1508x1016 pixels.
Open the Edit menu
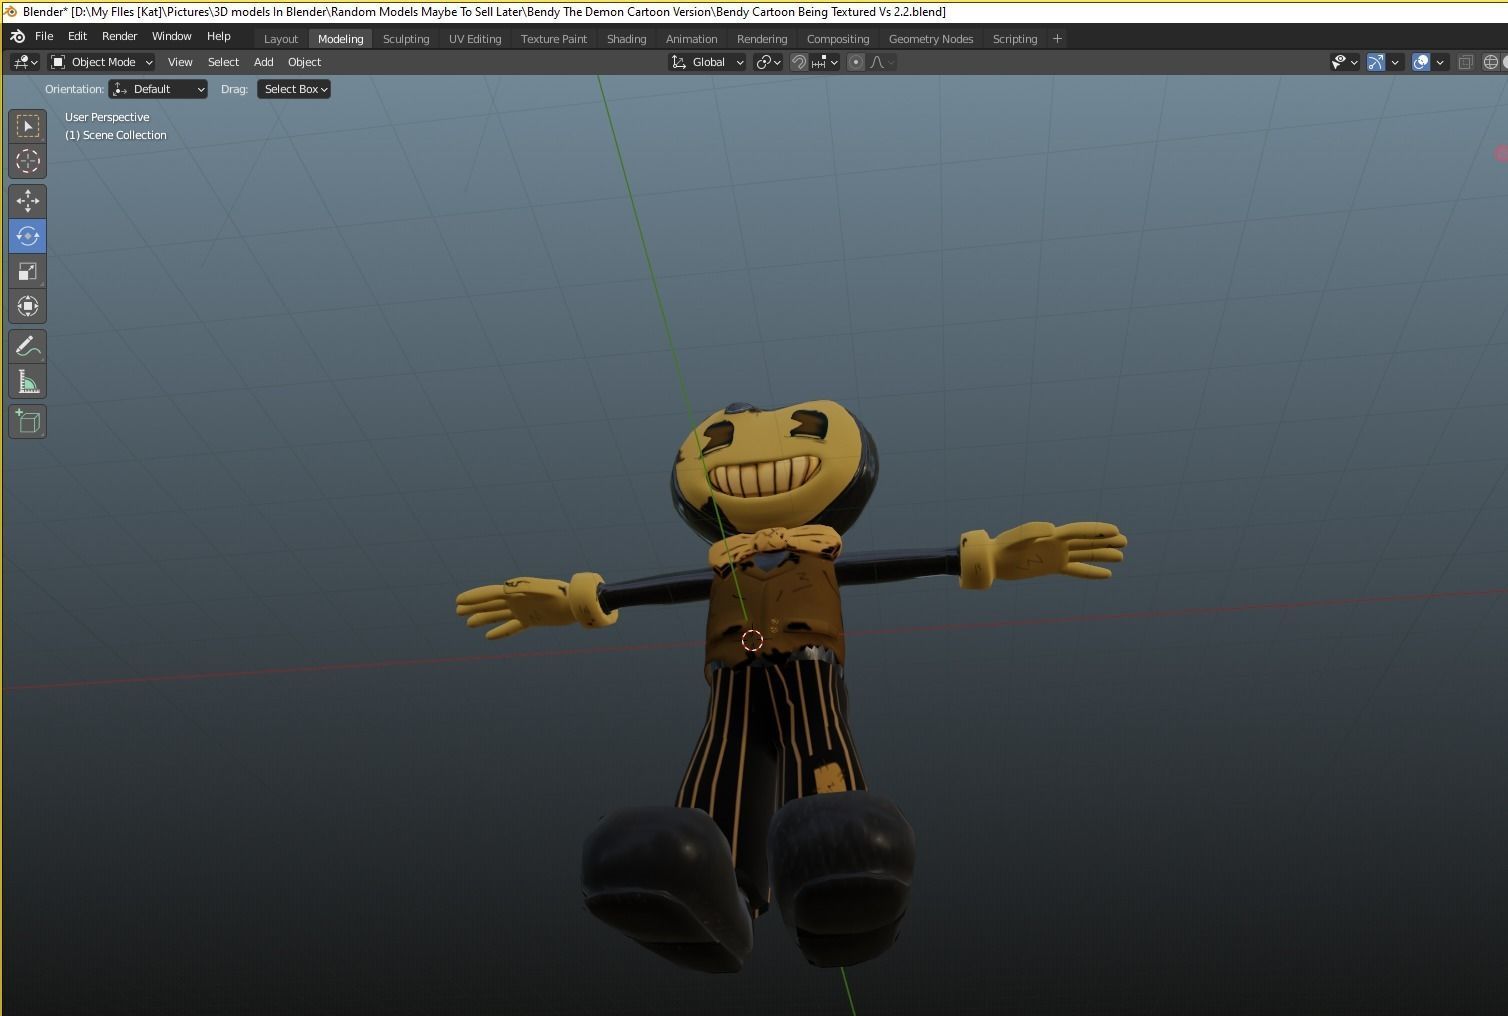77,36
